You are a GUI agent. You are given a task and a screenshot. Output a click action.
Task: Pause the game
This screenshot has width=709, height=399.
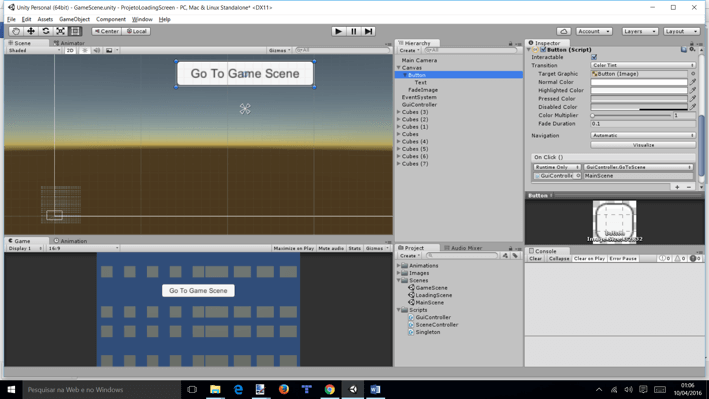pyautogui.click(x=354, y=31)
